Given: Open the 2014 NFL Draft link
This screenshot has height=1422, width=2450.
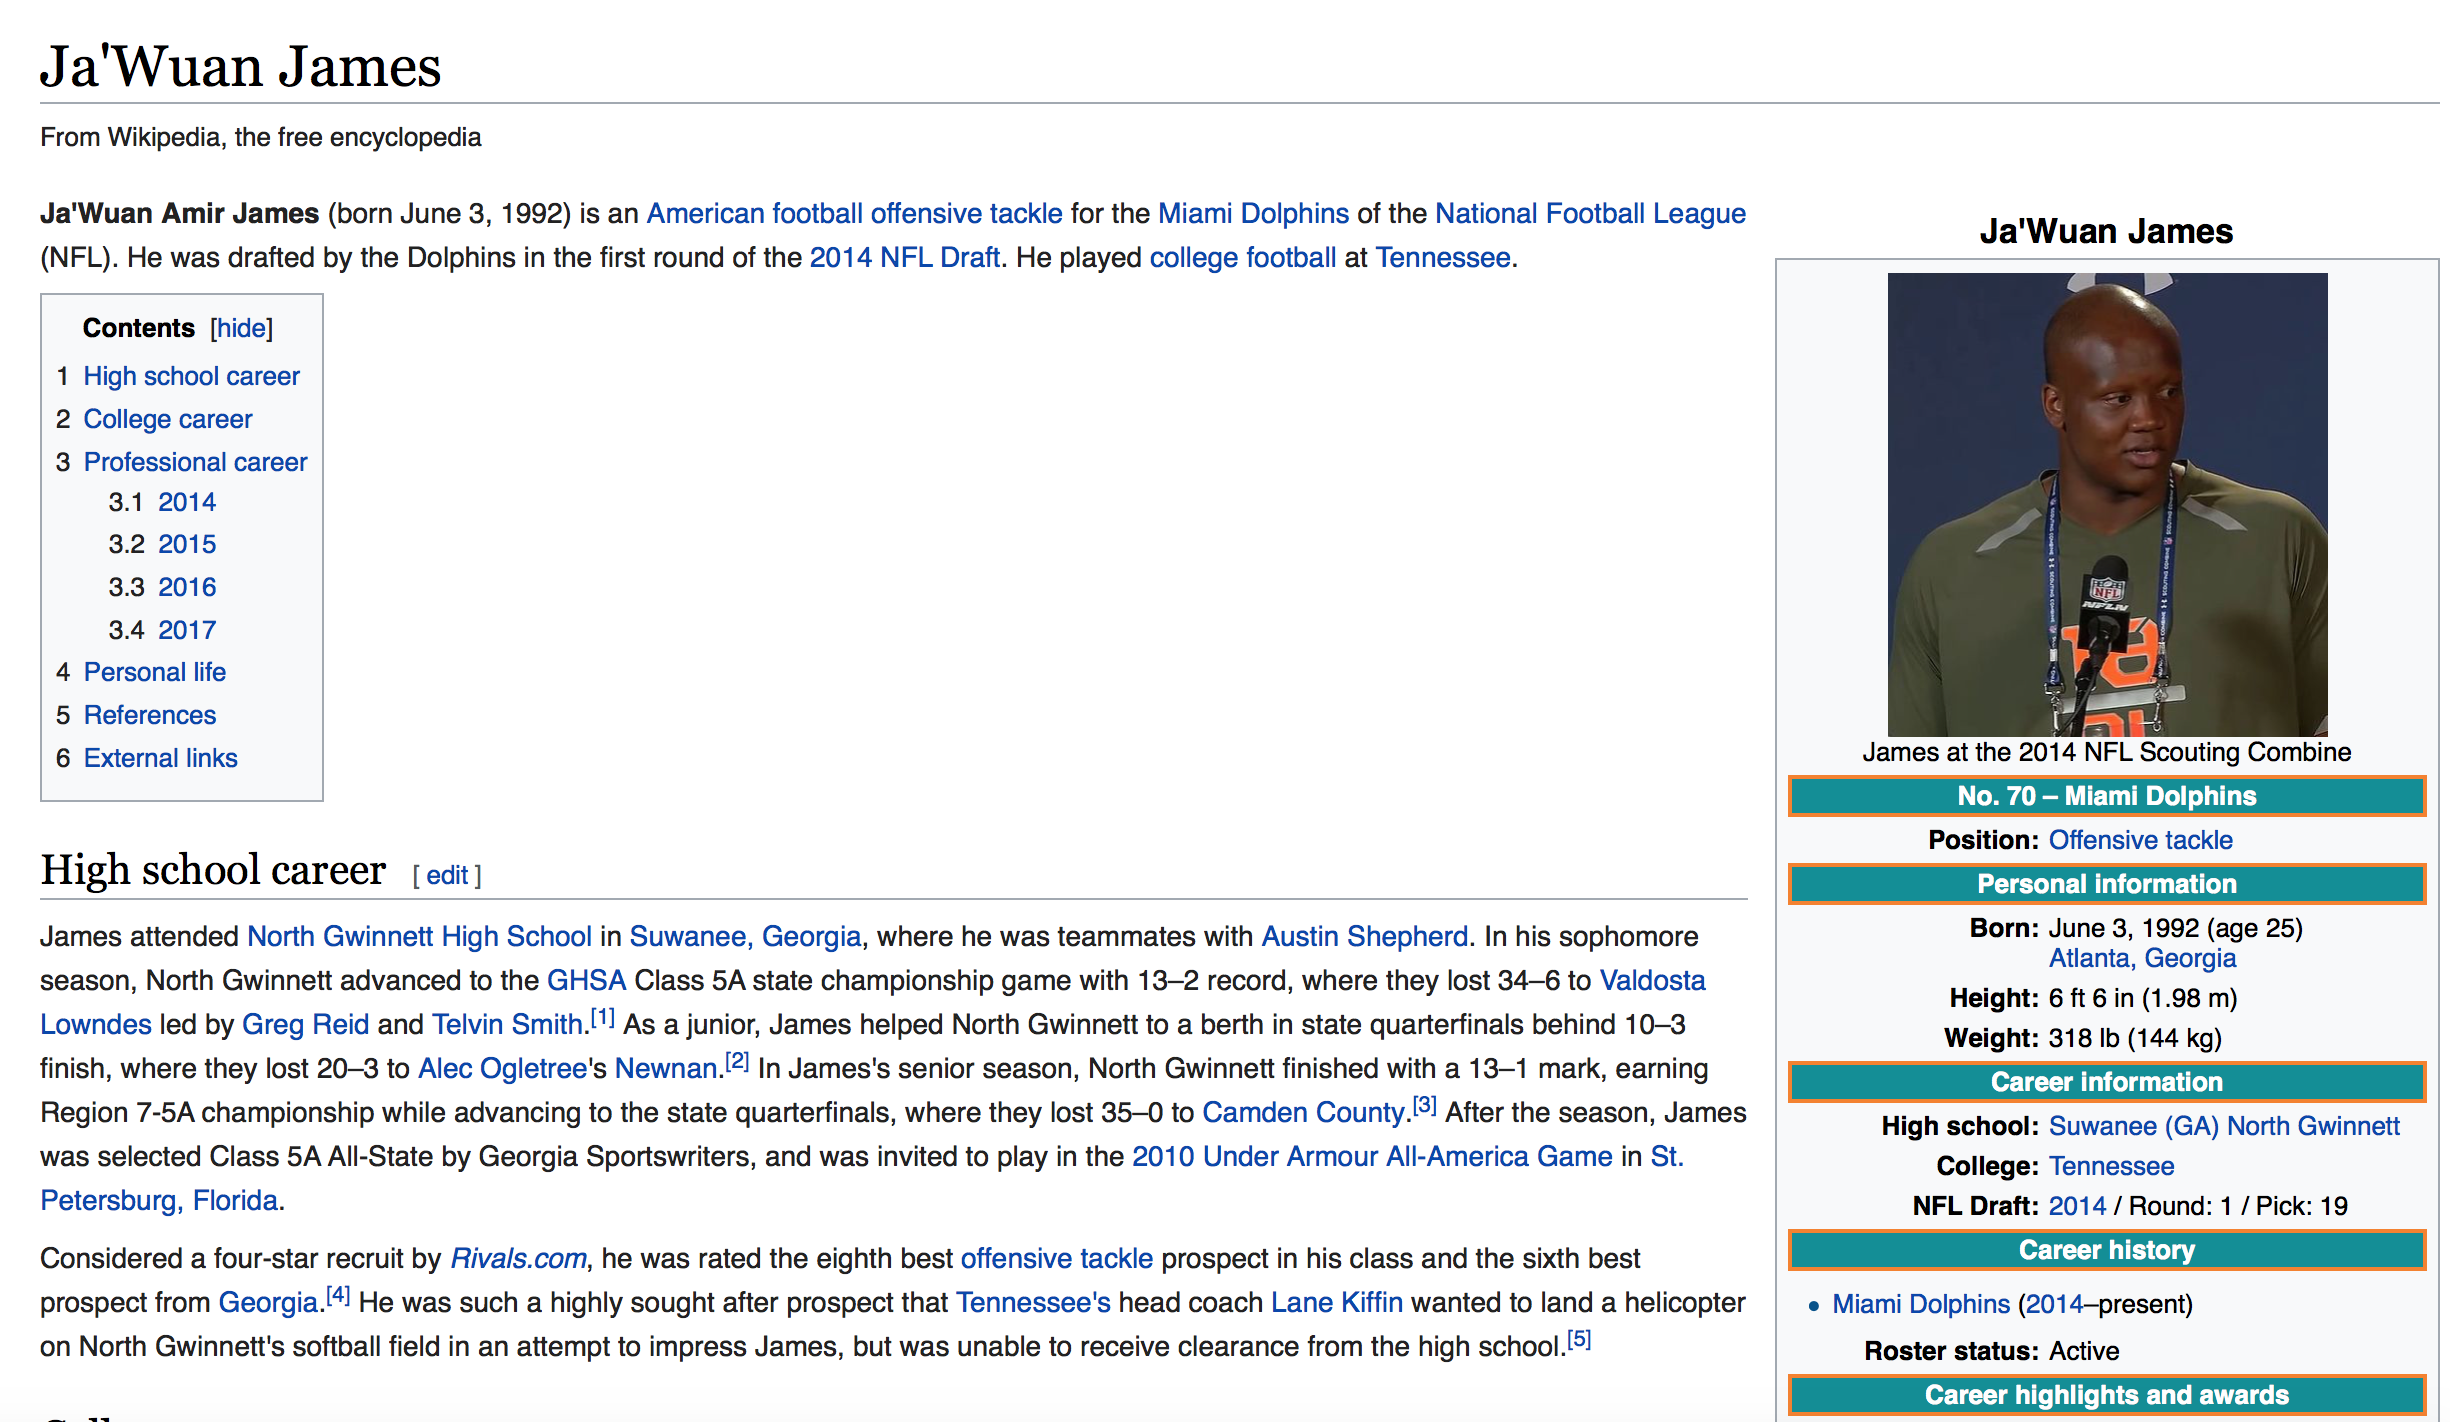Looking at the screenshot, I should (904, 257).
